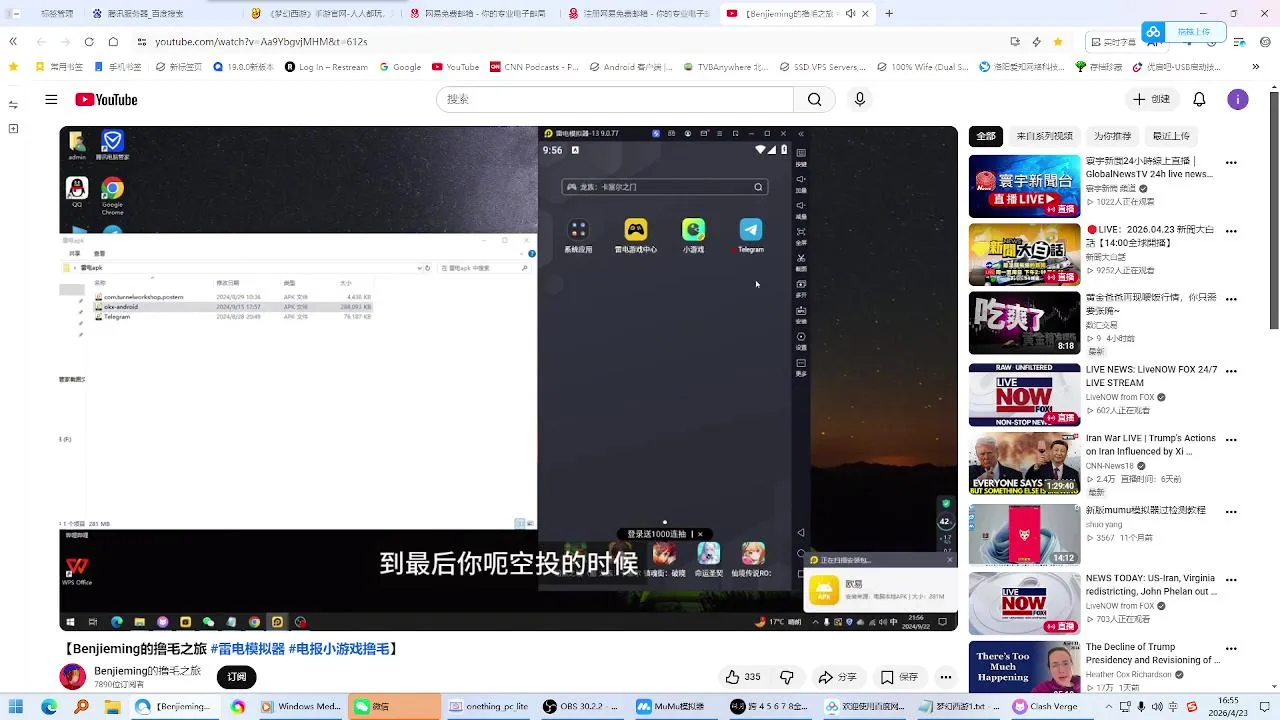Open File Explorer from the taskbar
The image size is (1280, 720).
click(112, 706)
